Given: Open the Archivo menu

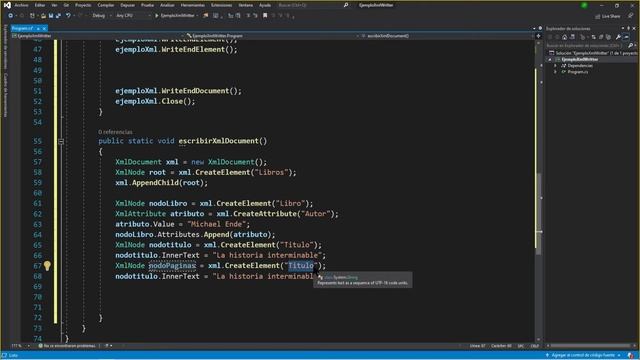Looking at the screenshot, I should coord(21,5).
